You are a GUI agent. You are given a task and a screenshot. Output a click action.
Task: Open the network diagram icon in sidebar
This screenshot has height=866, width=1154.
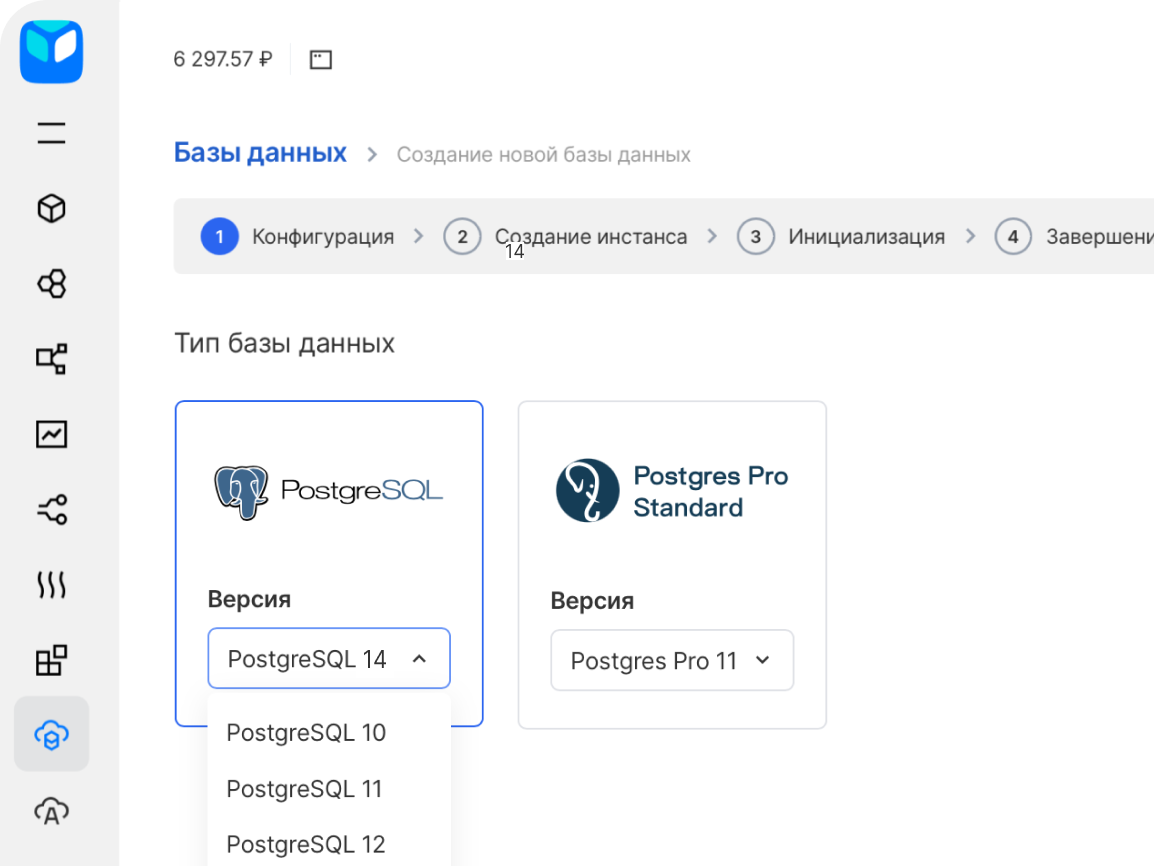click(x=52, y=359)
